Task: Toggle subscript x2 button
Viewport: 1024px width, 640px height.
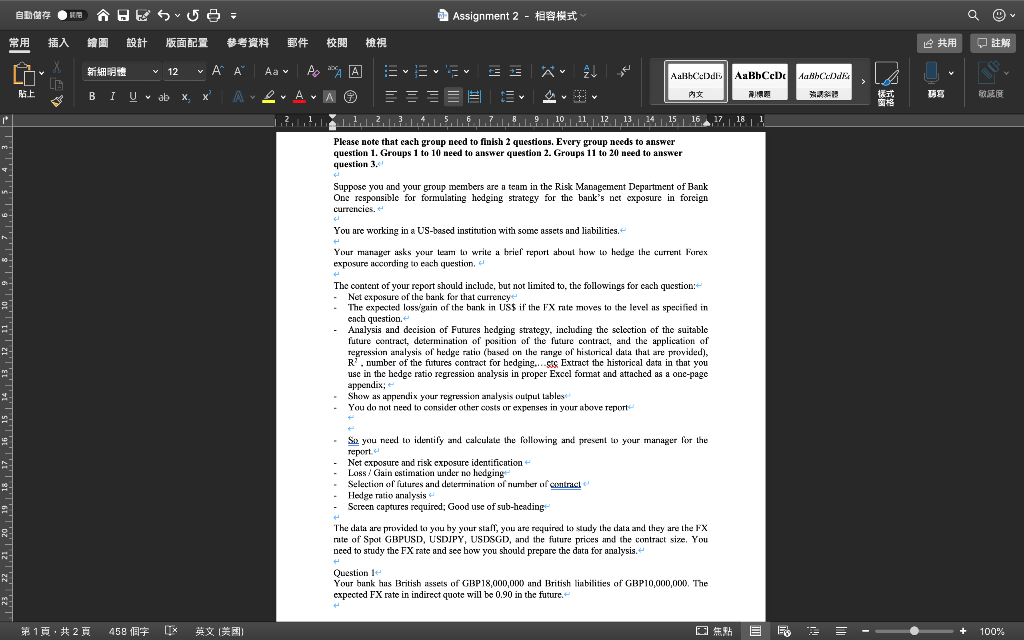Action: [x=185, y=97]
